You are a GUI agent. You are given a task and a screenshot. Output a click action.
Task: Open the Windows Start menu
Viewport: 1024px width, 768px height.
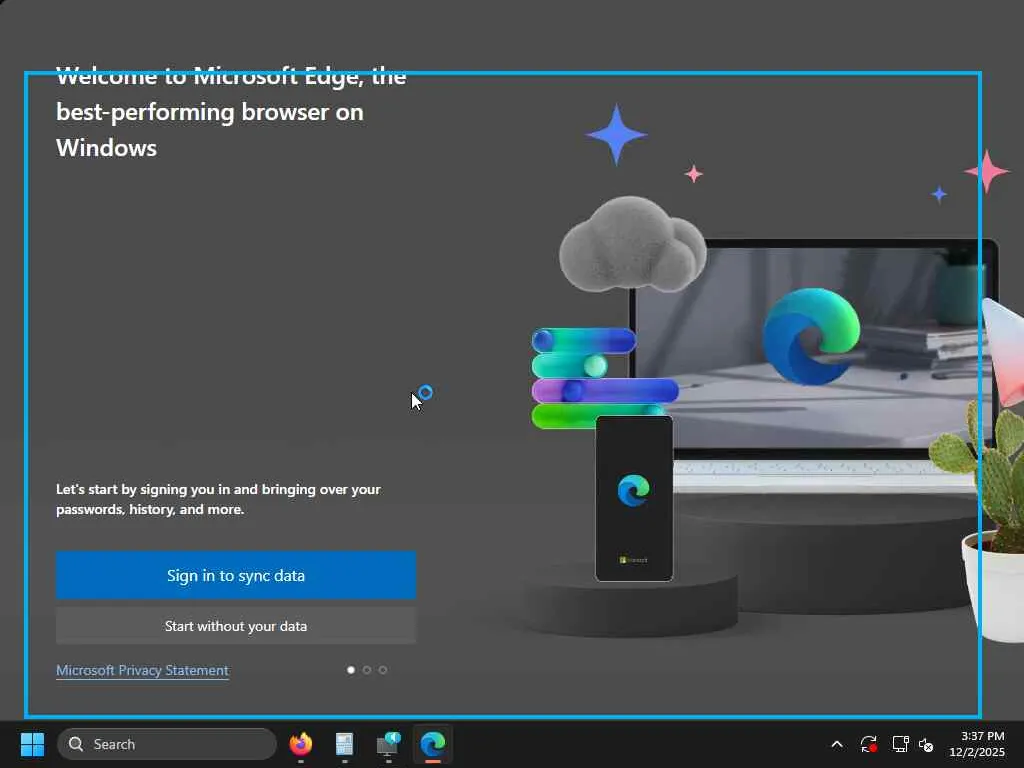pos(32,744)
